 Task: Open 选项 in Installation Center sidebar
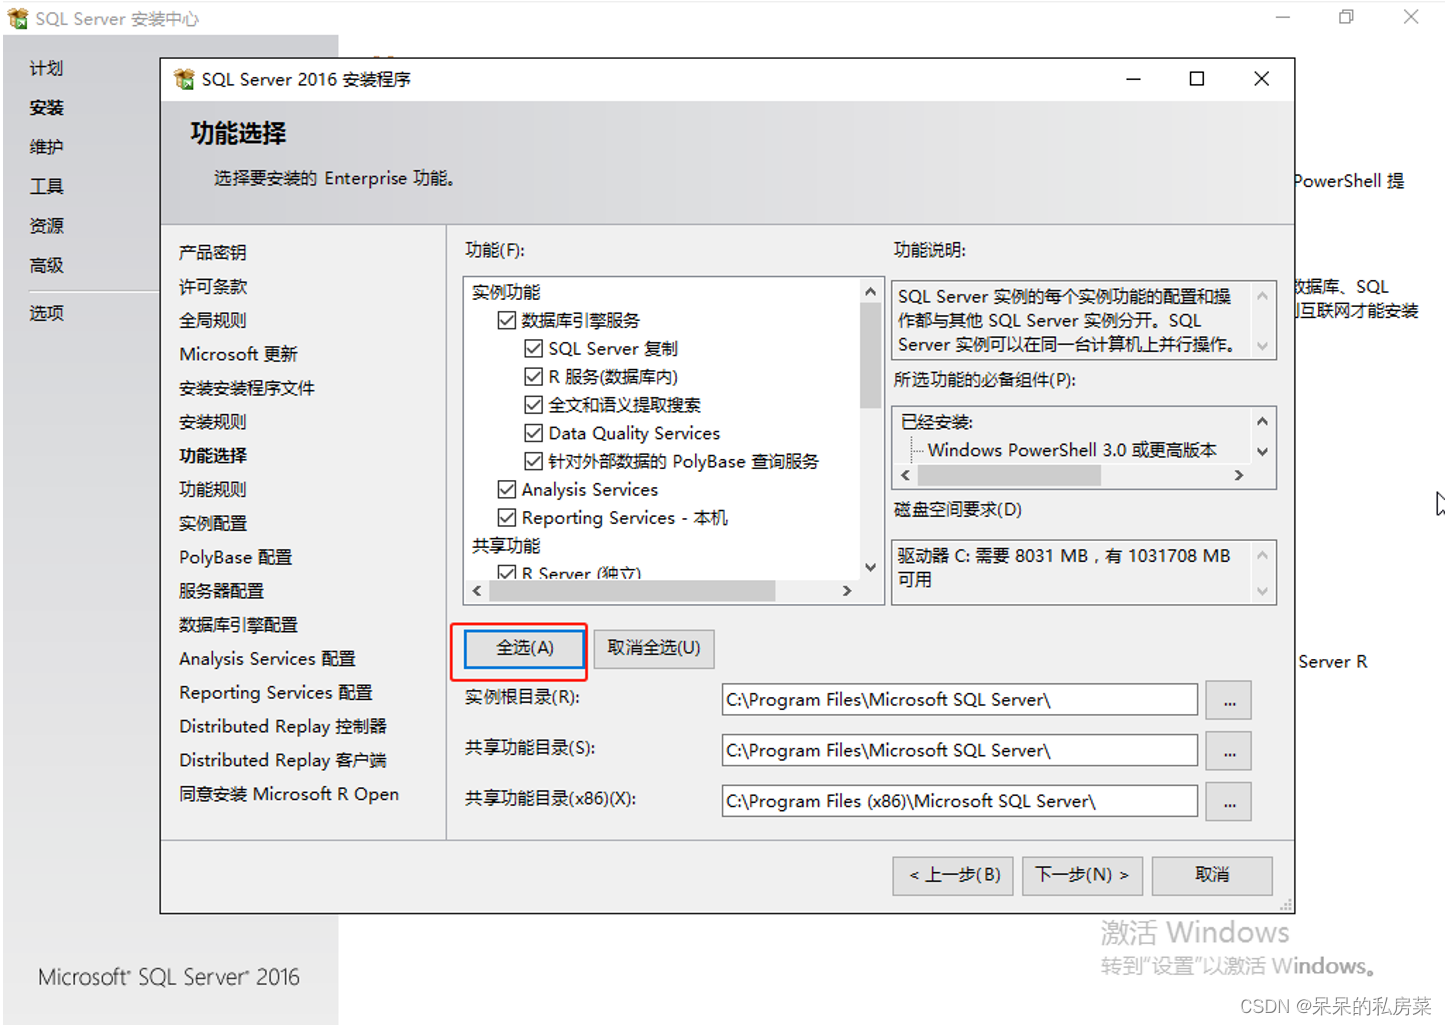tap(46, 314)
